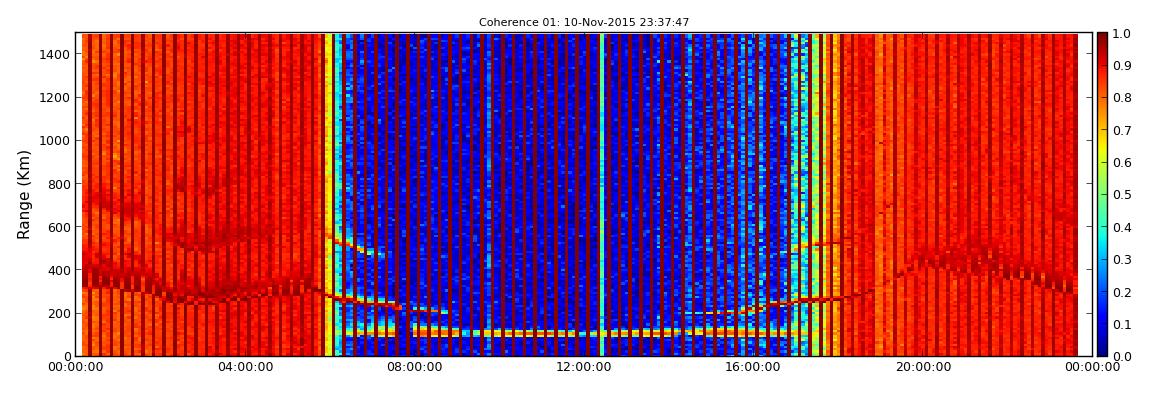Click the y-axis tick label '400'
Screen dimensions: 1150x407
tap(59, 270)
